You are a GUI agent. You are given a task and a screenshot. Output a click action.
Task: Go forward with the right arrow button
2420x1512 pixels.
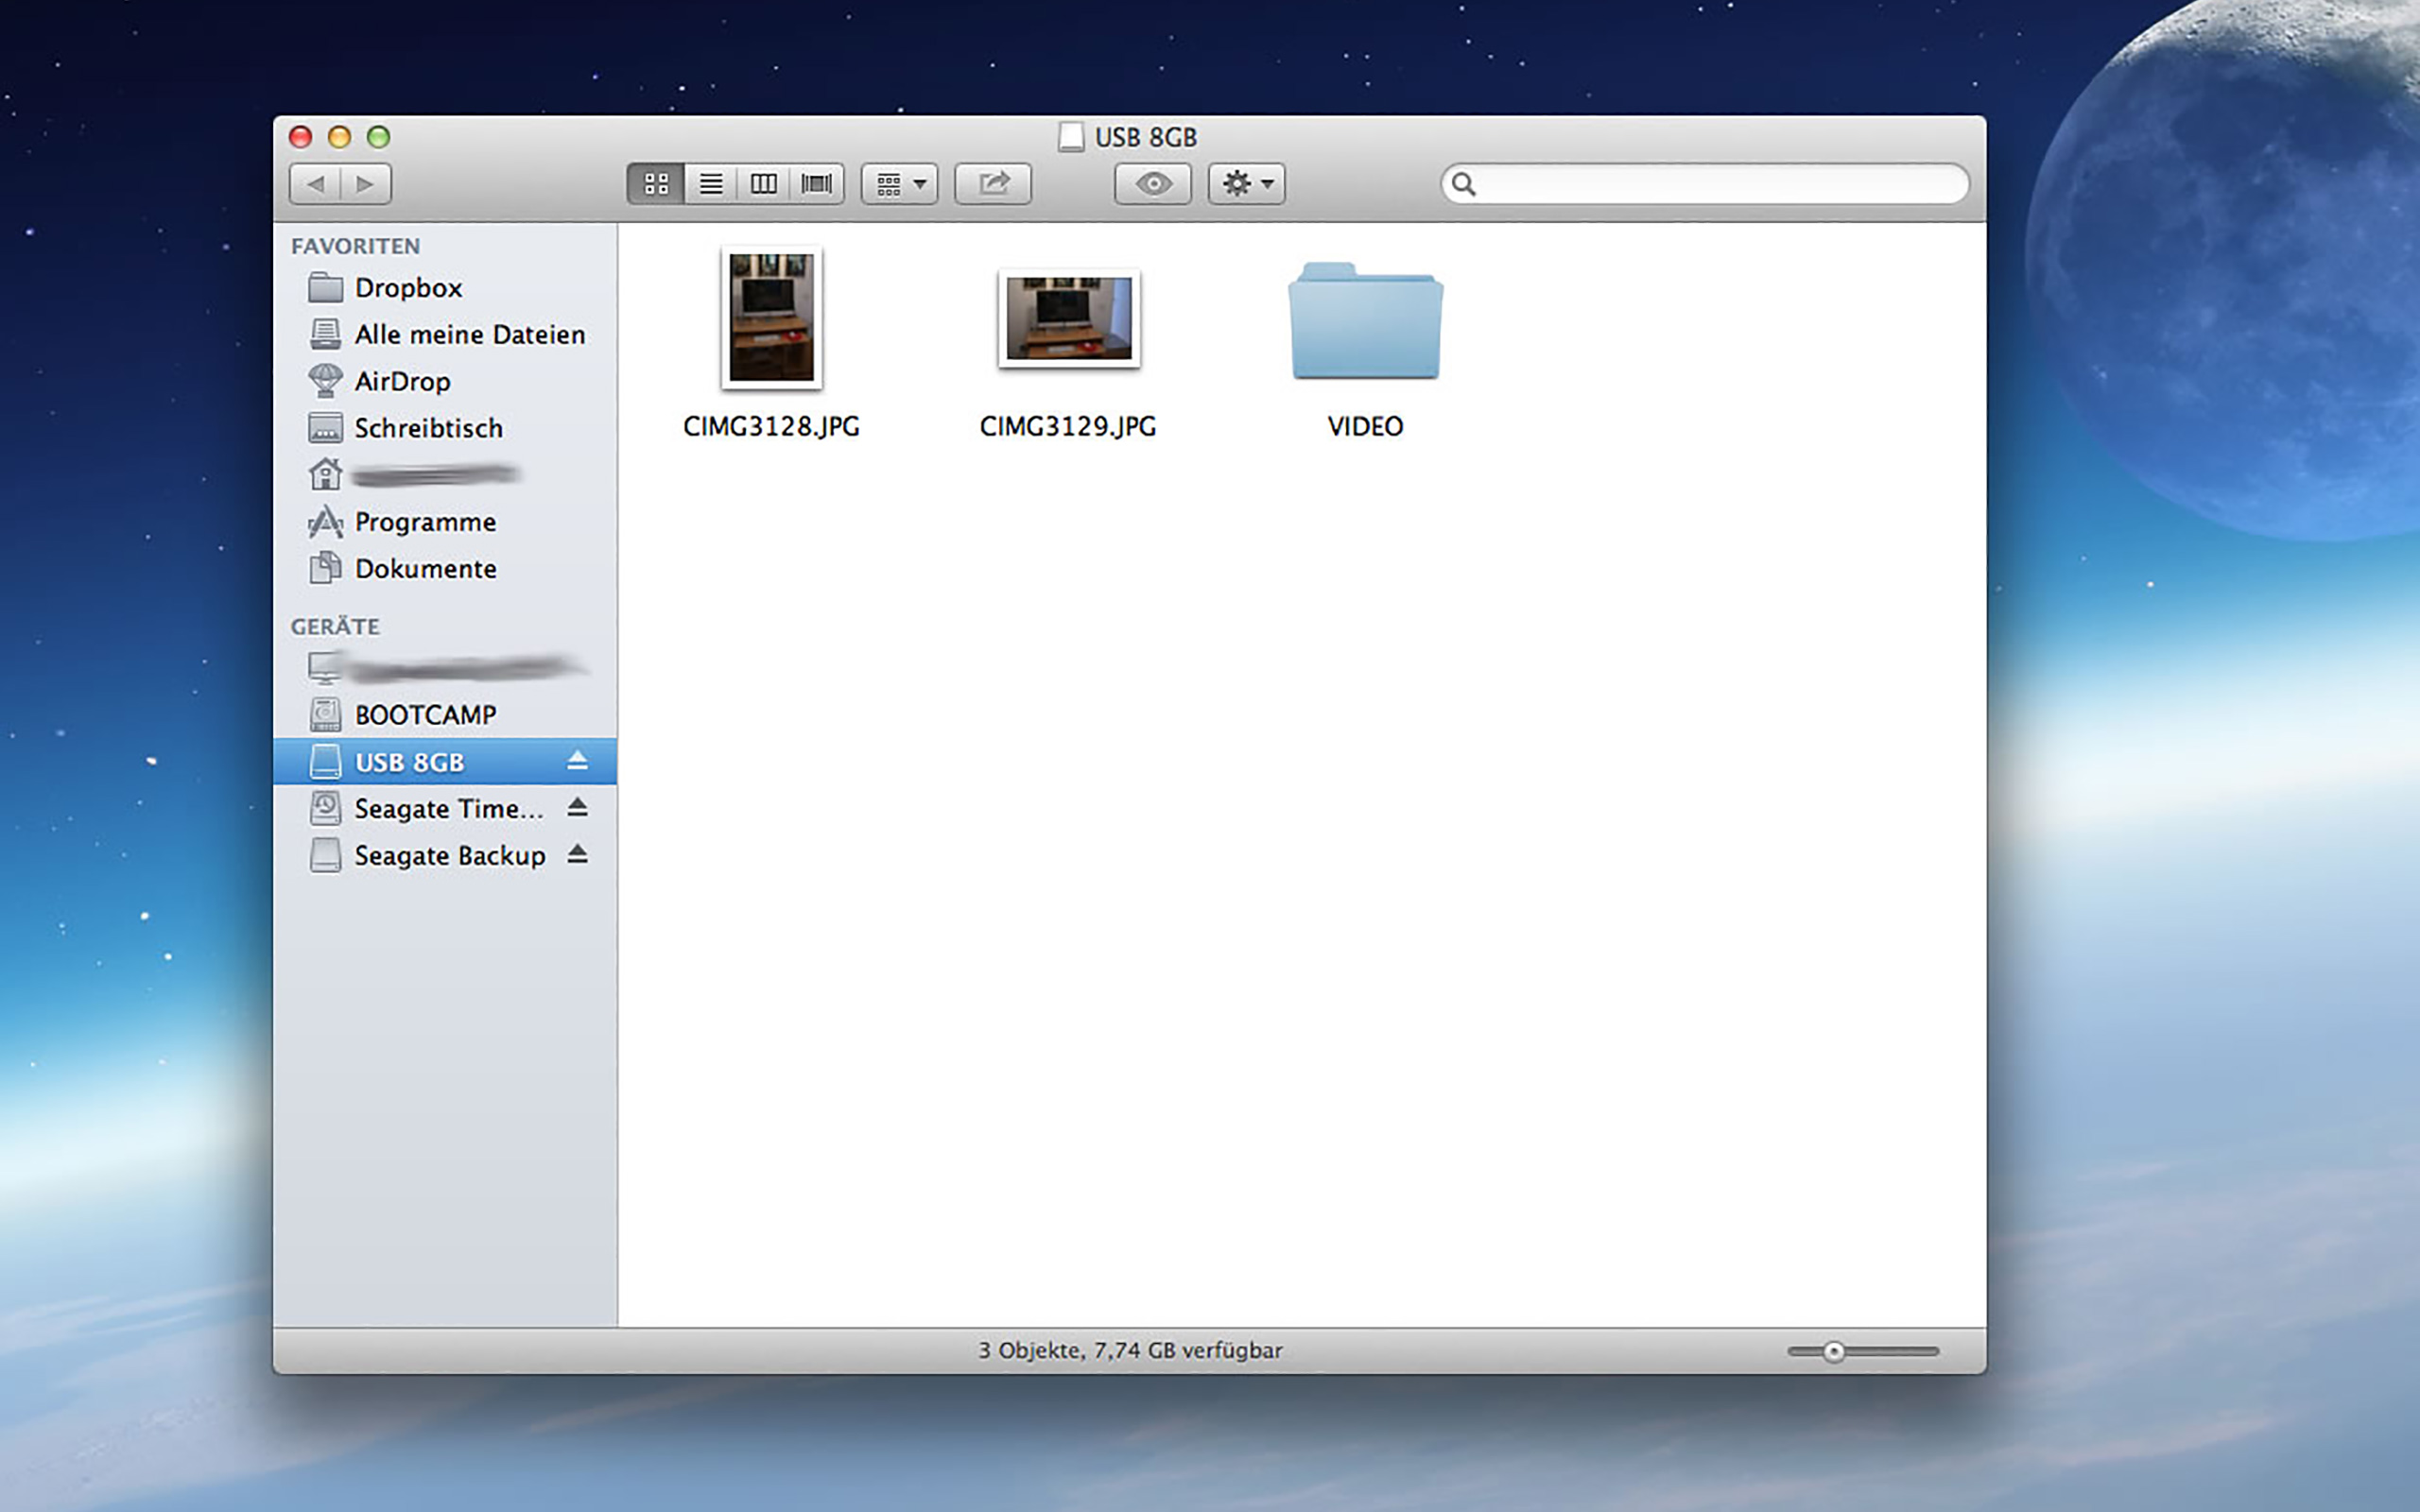point(366,184)
